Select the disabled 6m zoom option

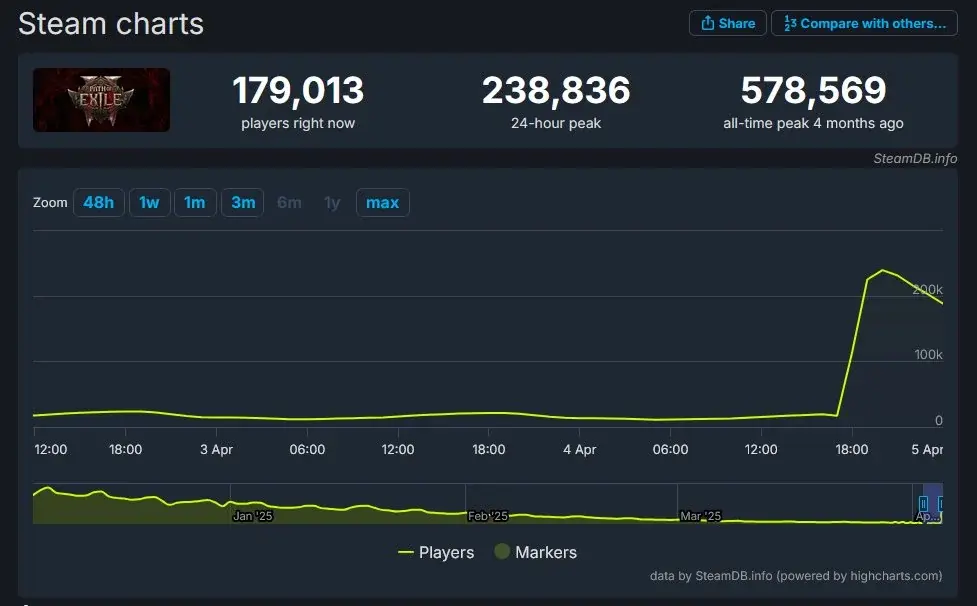(289, 202)
